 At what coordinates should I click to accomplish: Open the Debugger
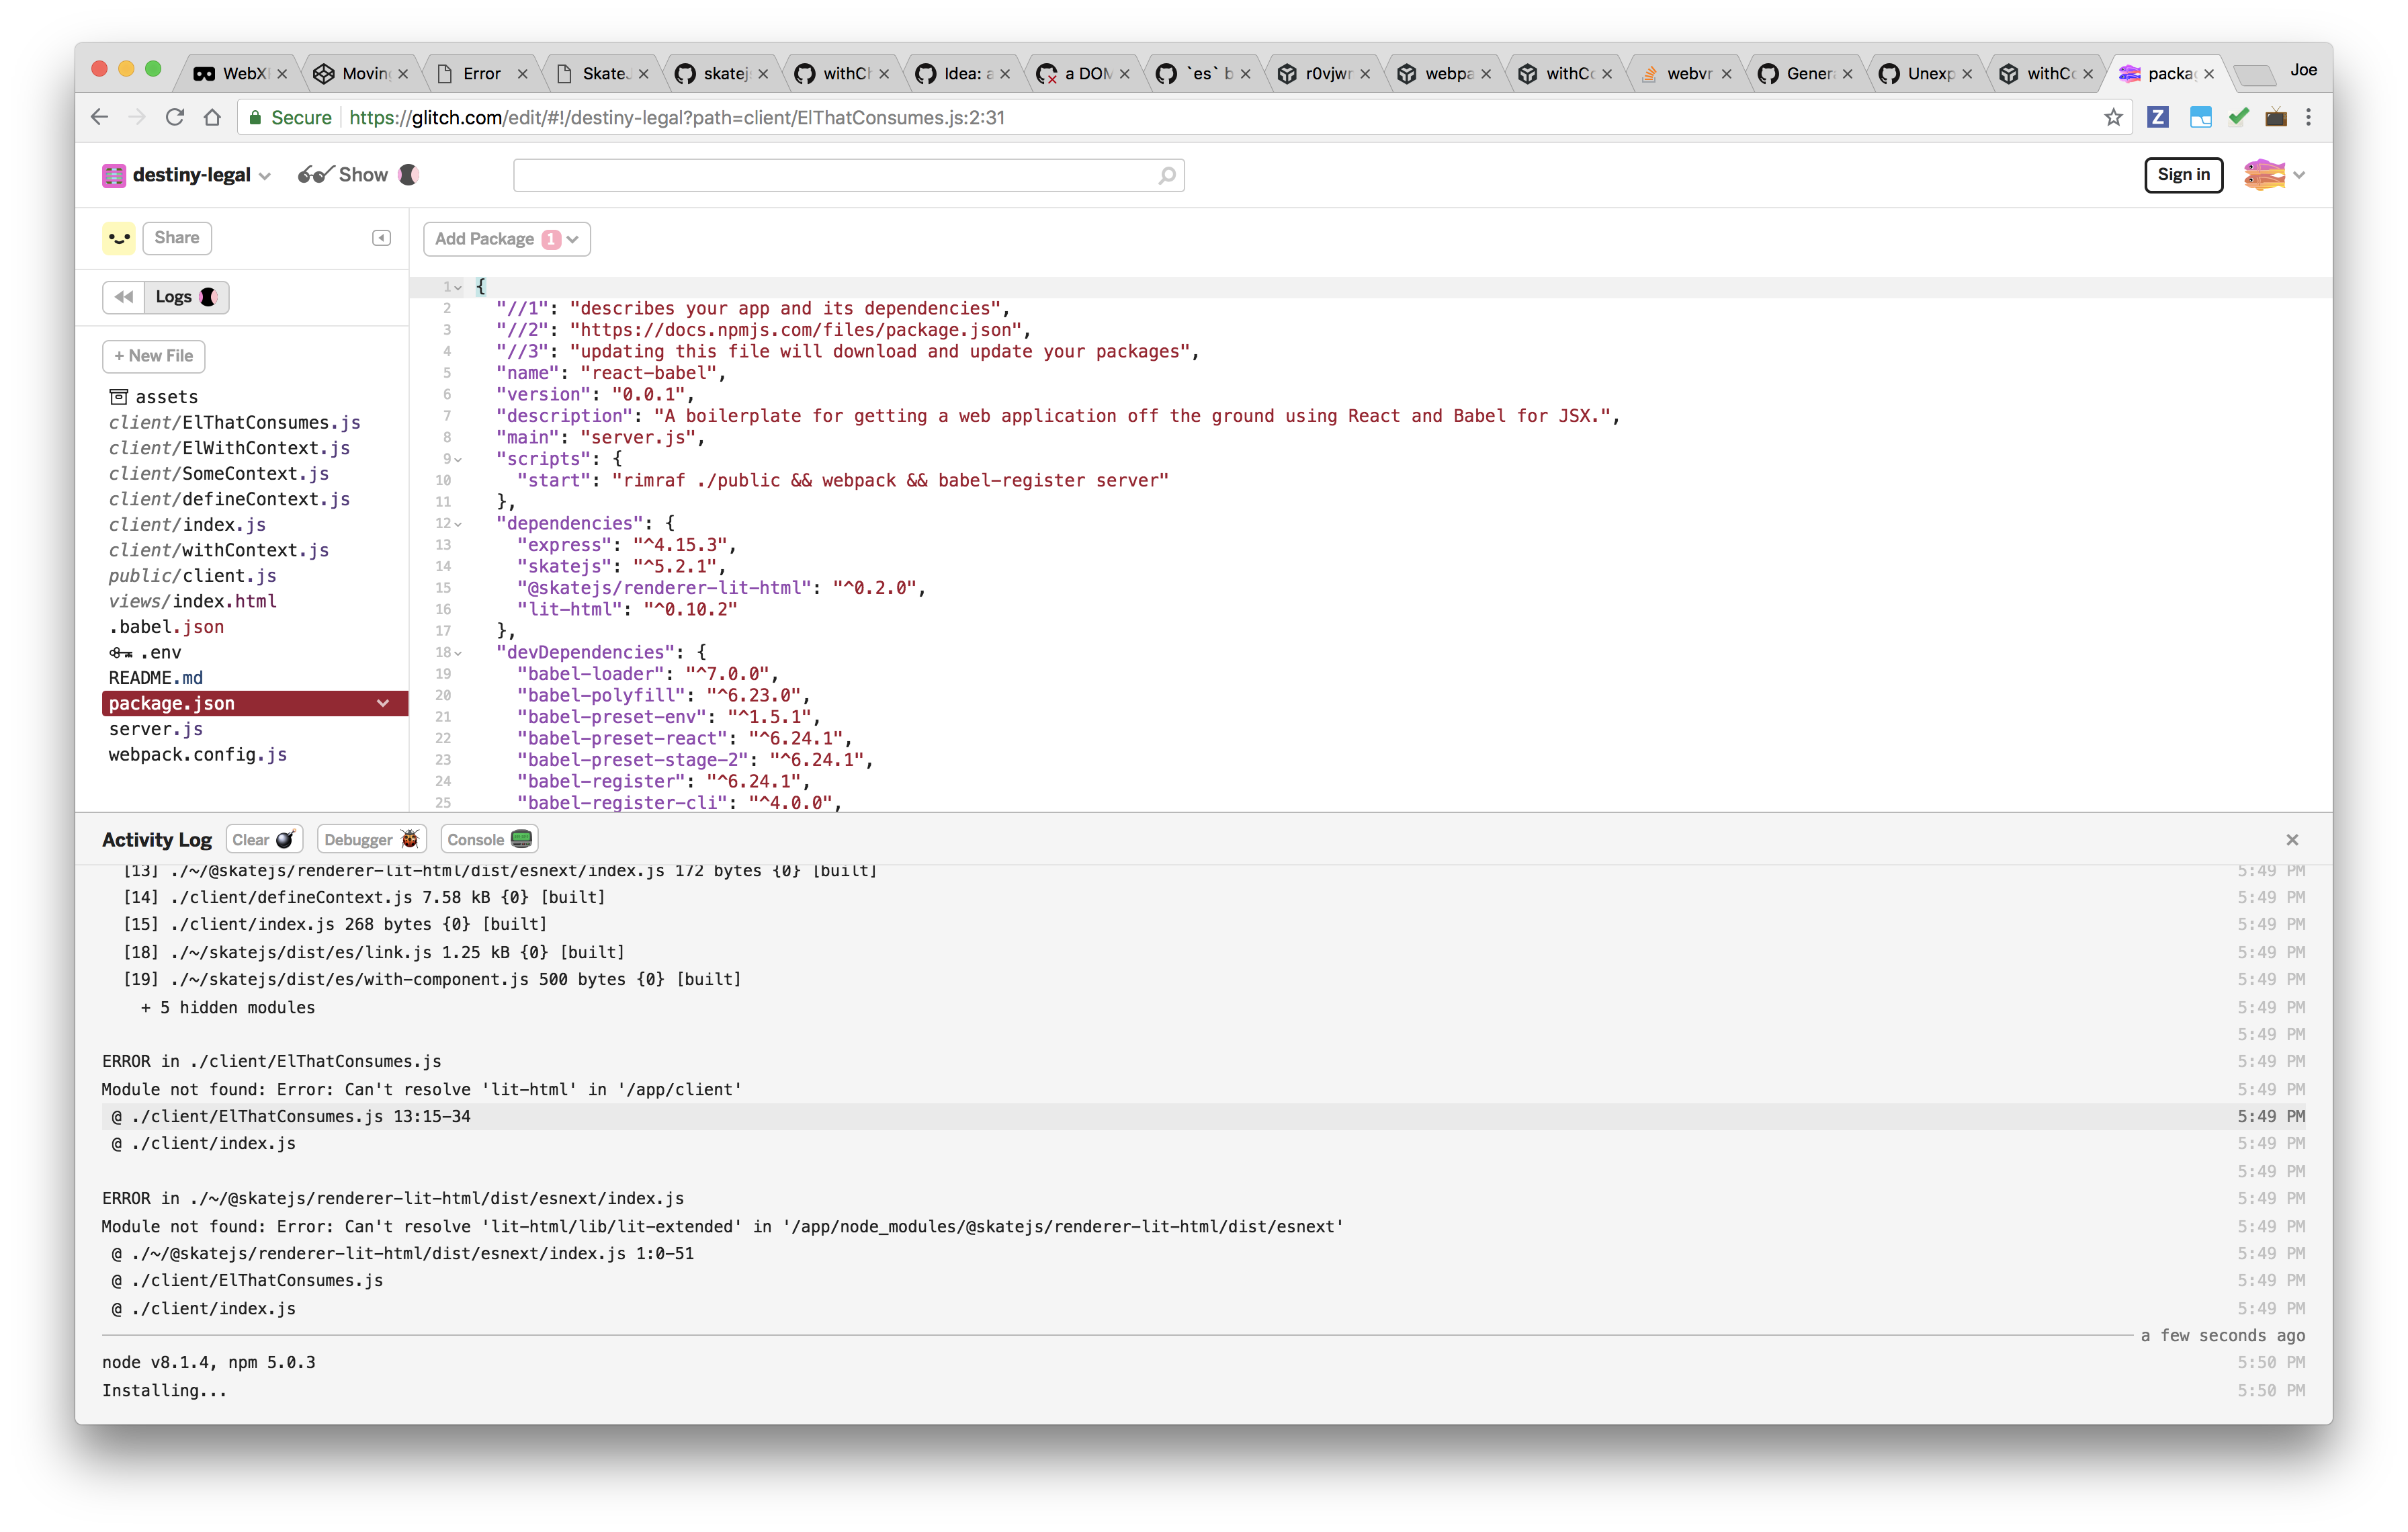point(371,840)
